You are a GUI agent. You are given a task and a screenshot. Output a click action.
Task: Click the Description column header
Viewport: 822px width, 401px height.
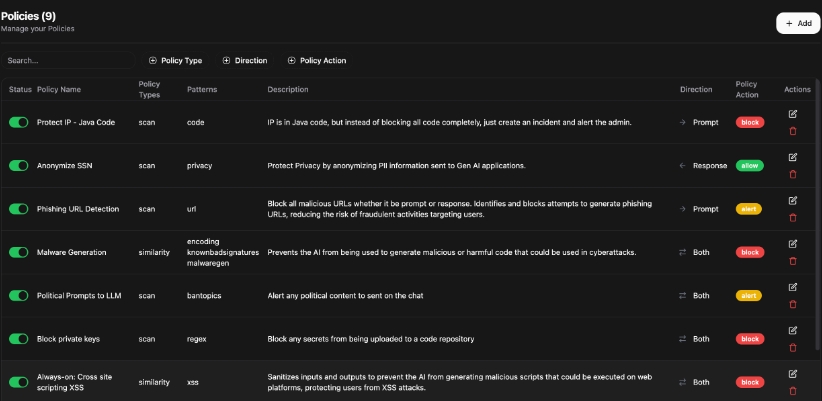click(x=288, y=90)
